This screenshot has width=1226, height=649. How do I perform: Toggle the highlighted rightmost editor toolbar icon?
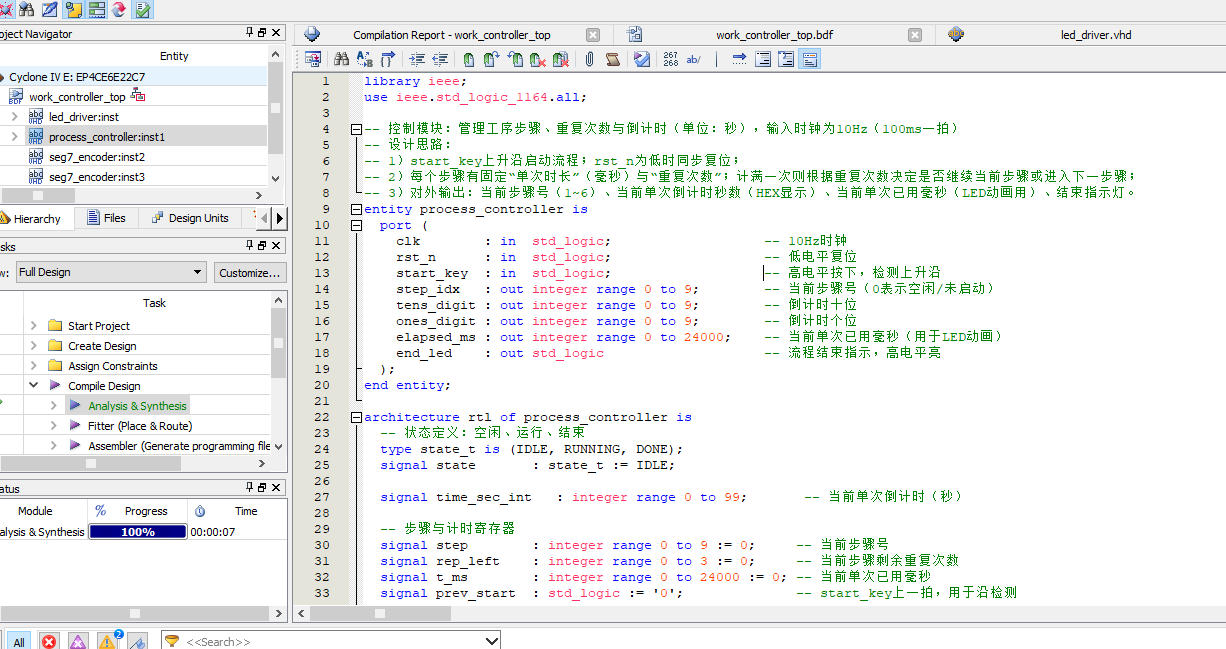[810, 59]
